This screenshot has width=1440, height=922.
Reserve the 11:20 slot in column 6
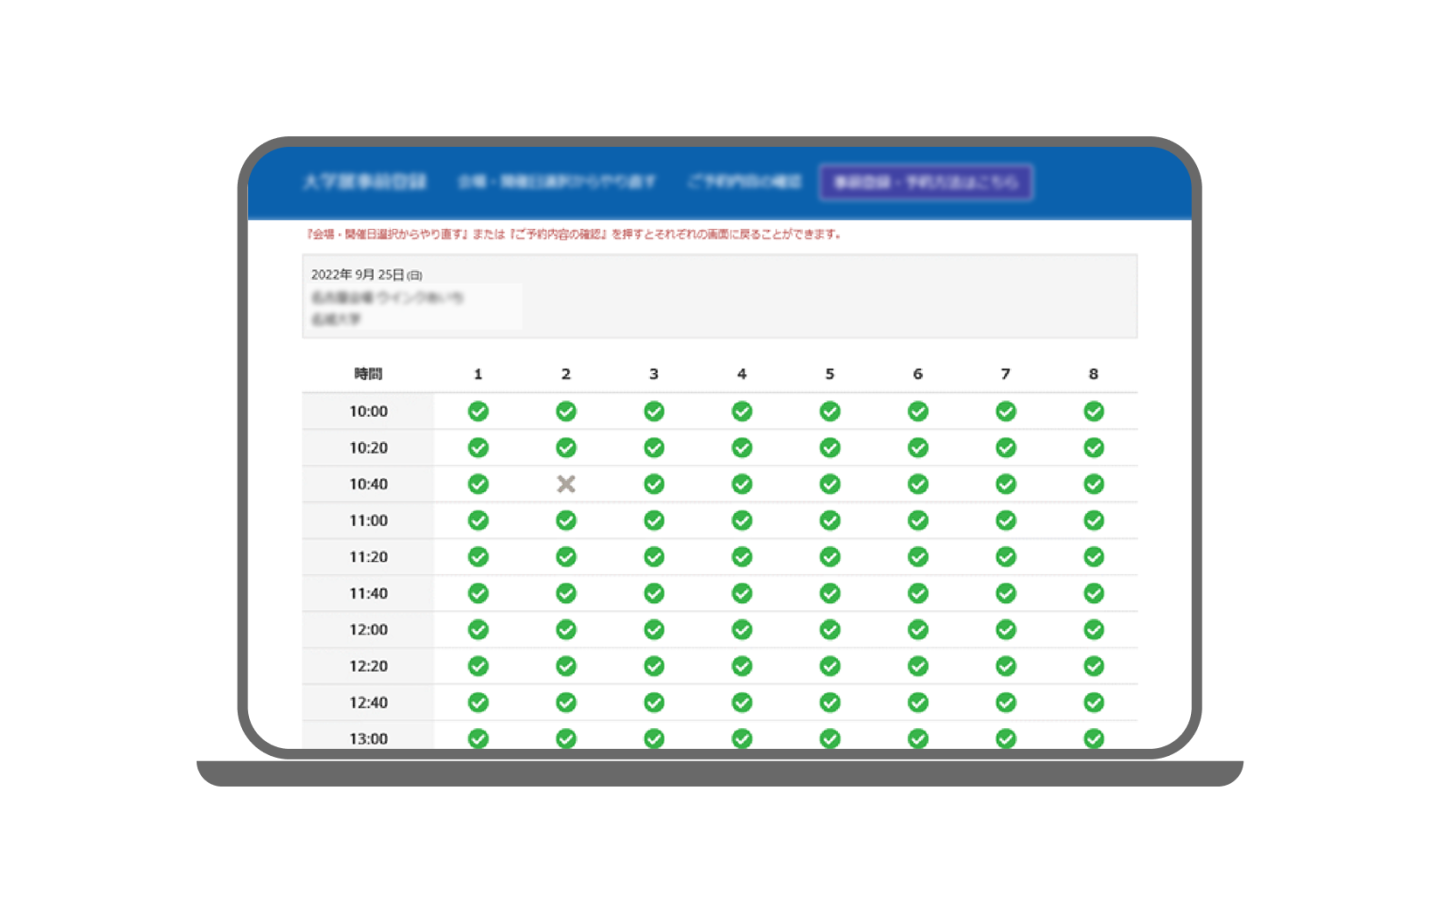point(918,557)
